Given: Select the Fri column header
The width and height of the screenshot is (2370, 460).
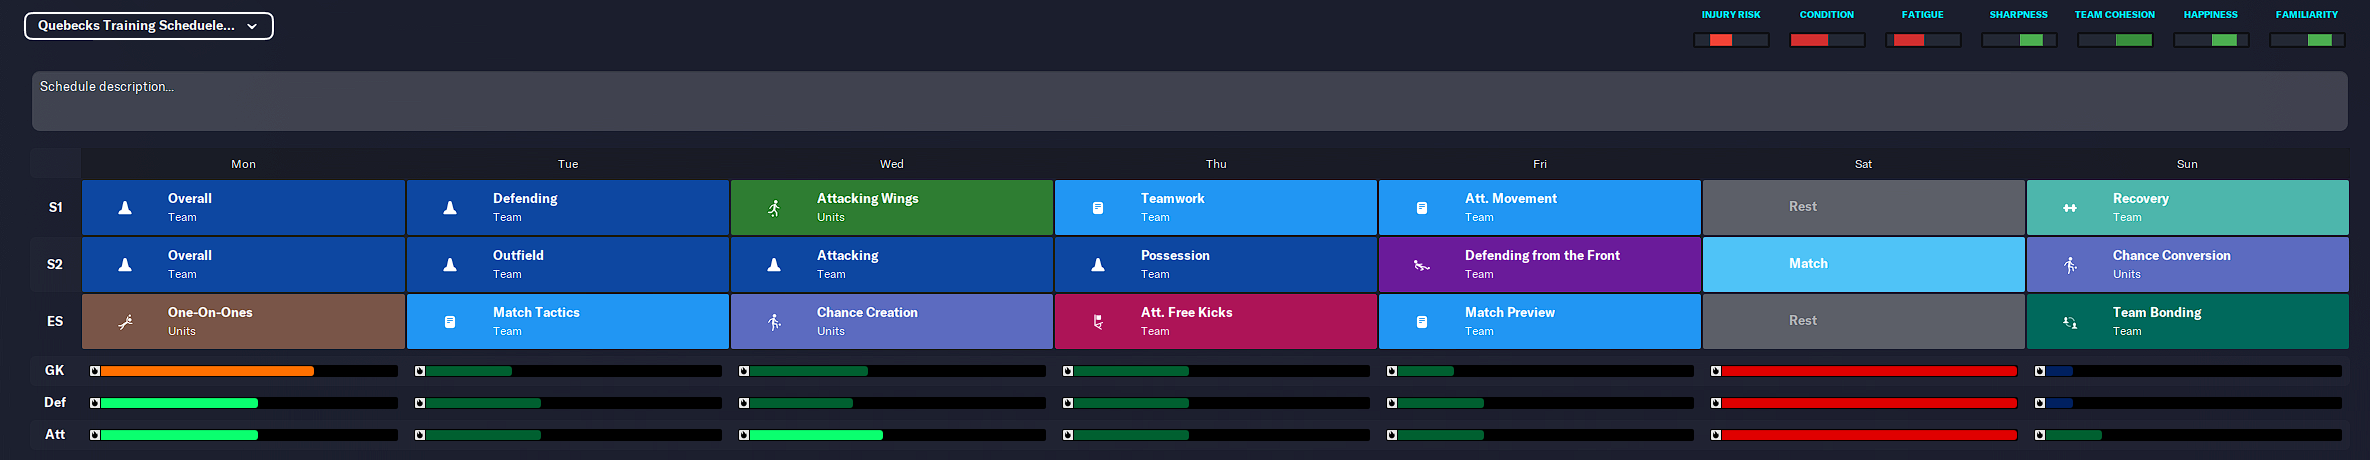Looking at the screenshot, I should click(x=1540, y=164).
